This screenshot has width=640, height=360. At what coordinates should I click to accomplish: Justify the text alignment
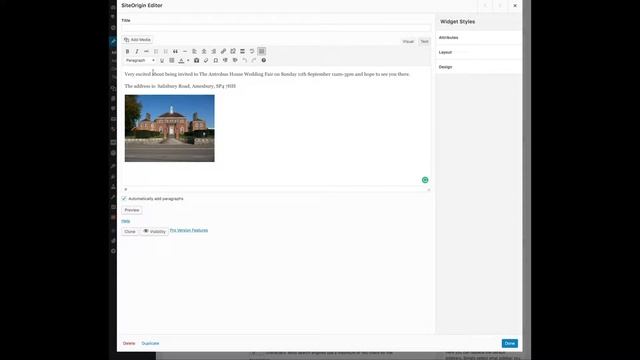point(172,60)
